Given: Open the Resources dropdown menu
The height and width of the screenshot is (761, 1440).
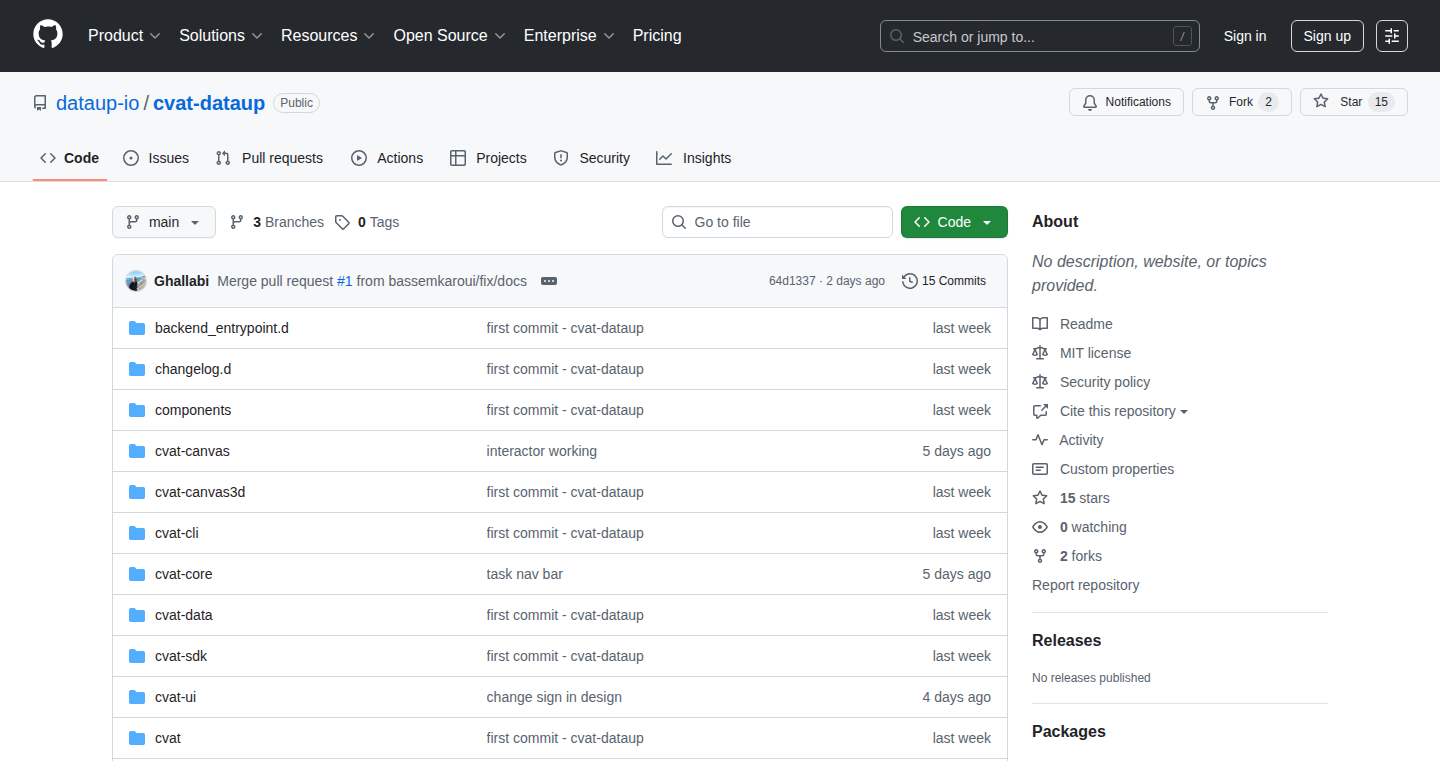Looking at the screenshot, I should pyautogui.click(x=328, y=35).
